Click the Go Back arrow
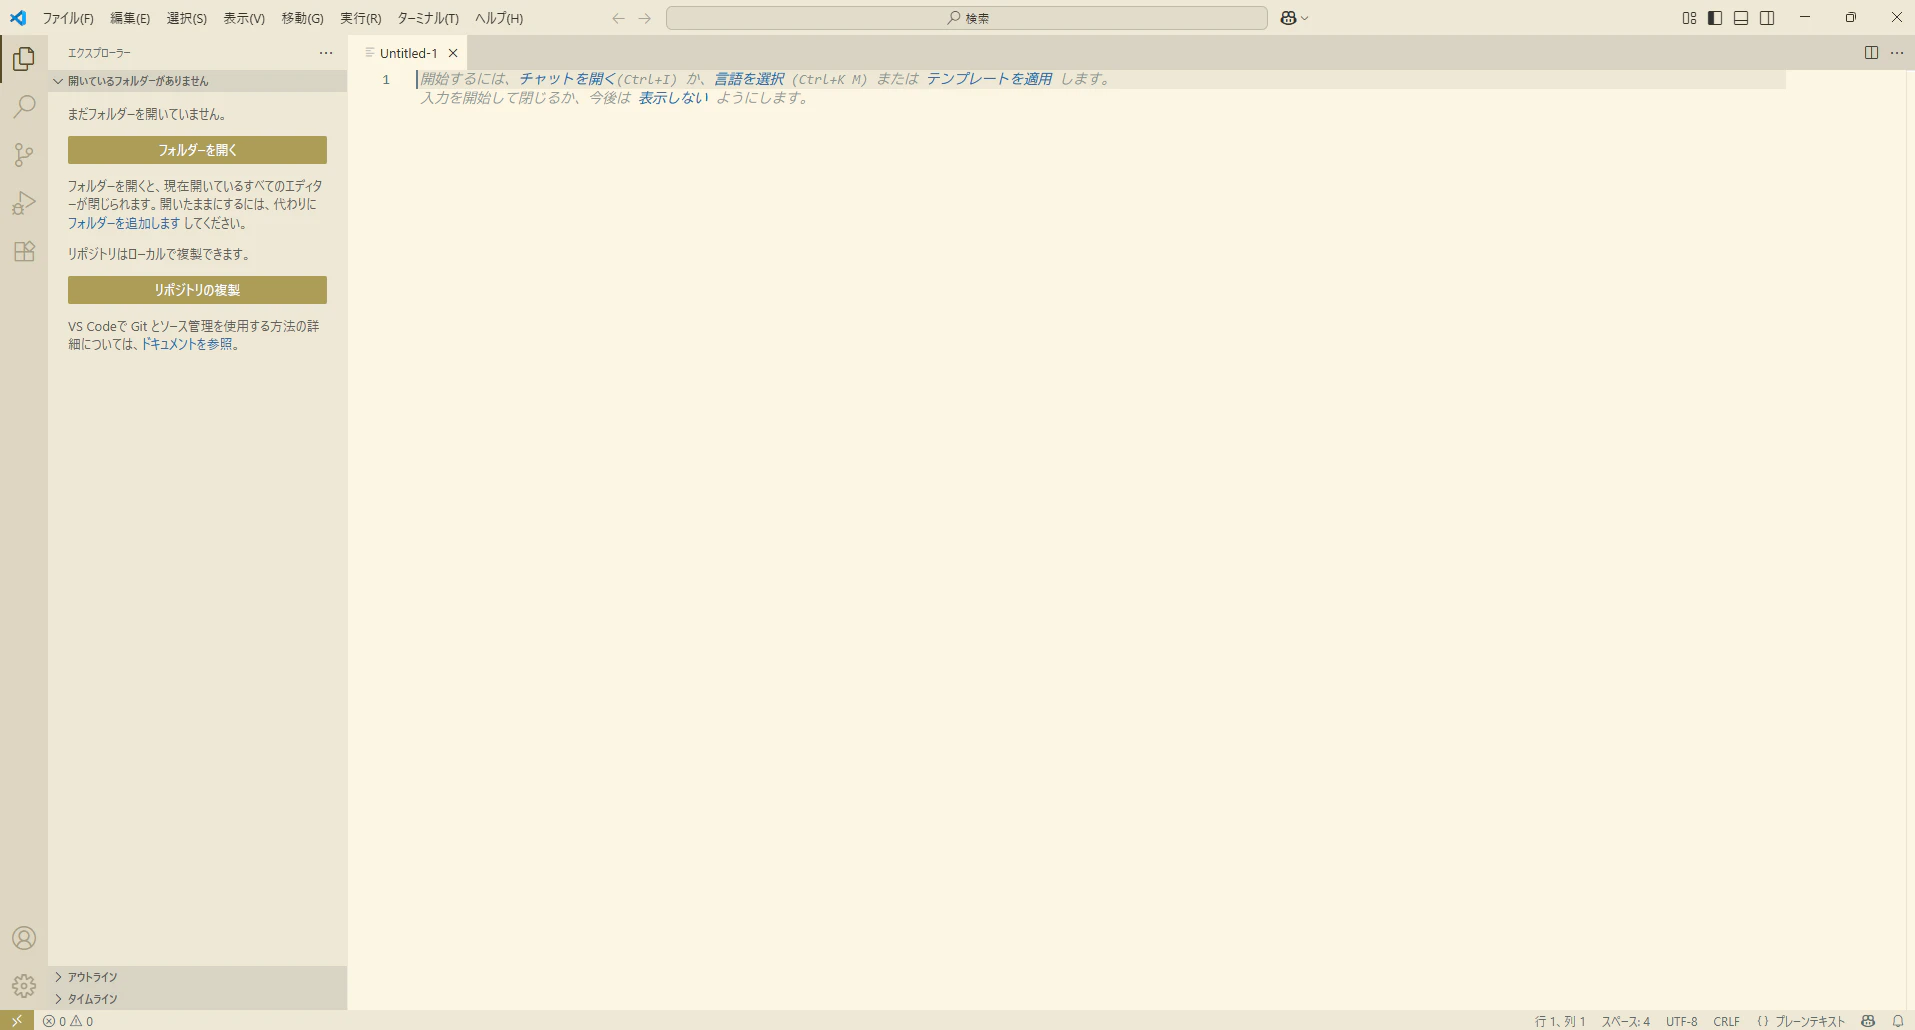The width and height of the screenshot is (1915, 1030). [x=618, y=18]
